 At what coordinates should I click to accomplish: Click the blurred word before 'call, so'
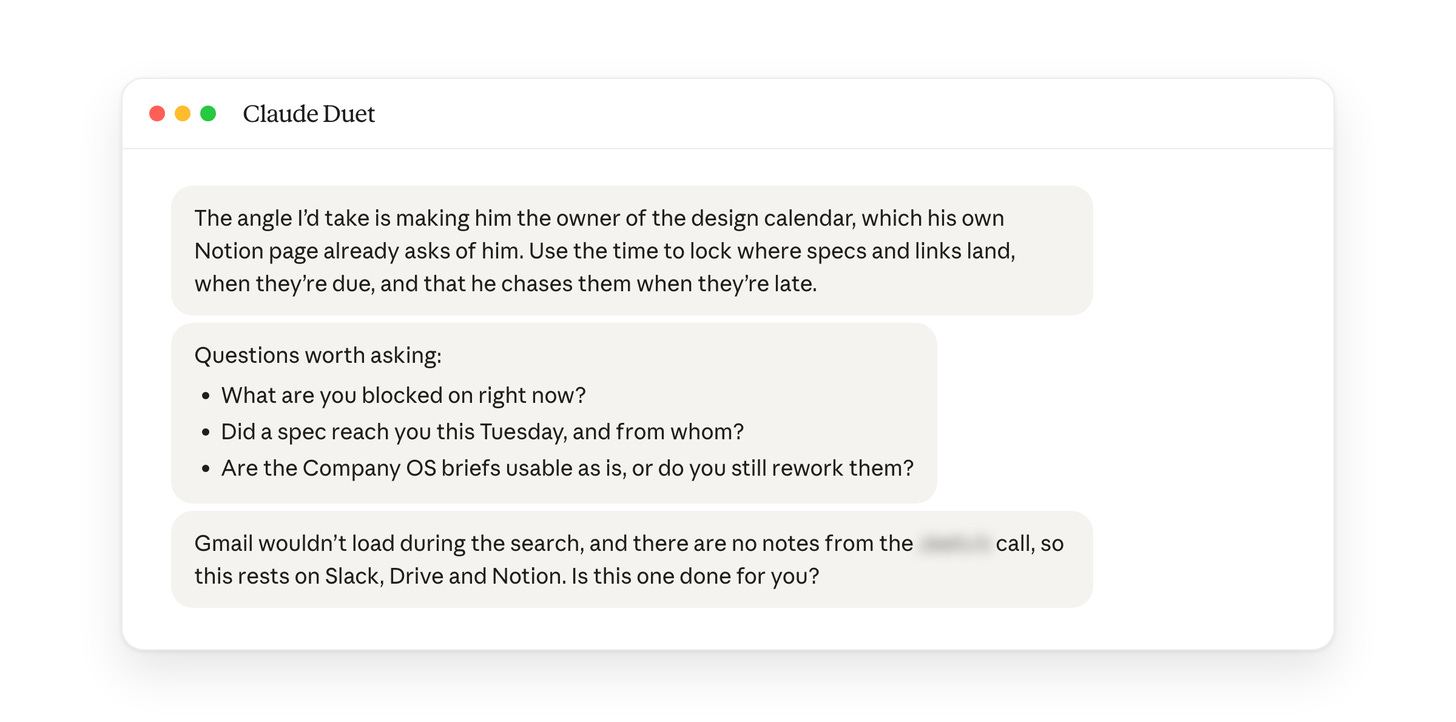click(x=955, y=544)
